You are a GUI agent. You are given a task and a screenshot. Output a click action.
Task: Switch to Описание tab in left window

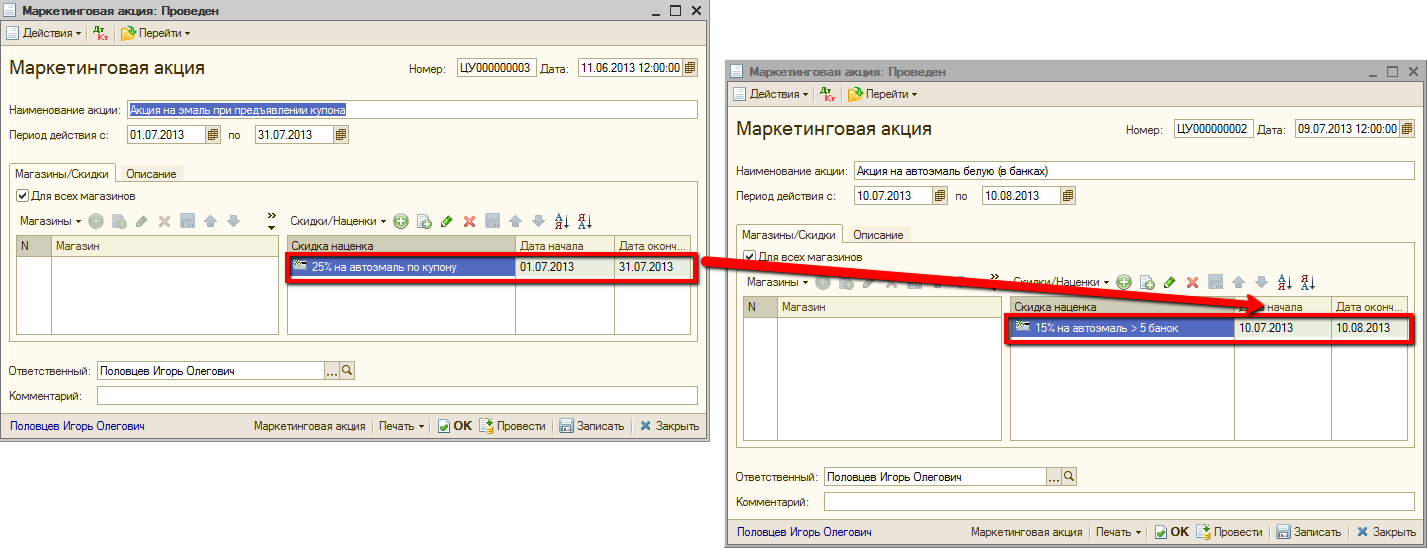pyautogui.click(x=151, y=174)
